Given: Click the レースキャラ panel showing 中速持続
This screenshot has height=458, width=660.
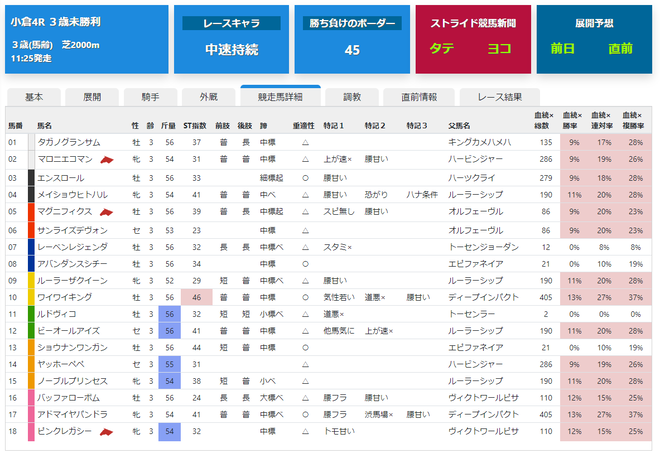Looking at the screenshot, I should 232,40.
